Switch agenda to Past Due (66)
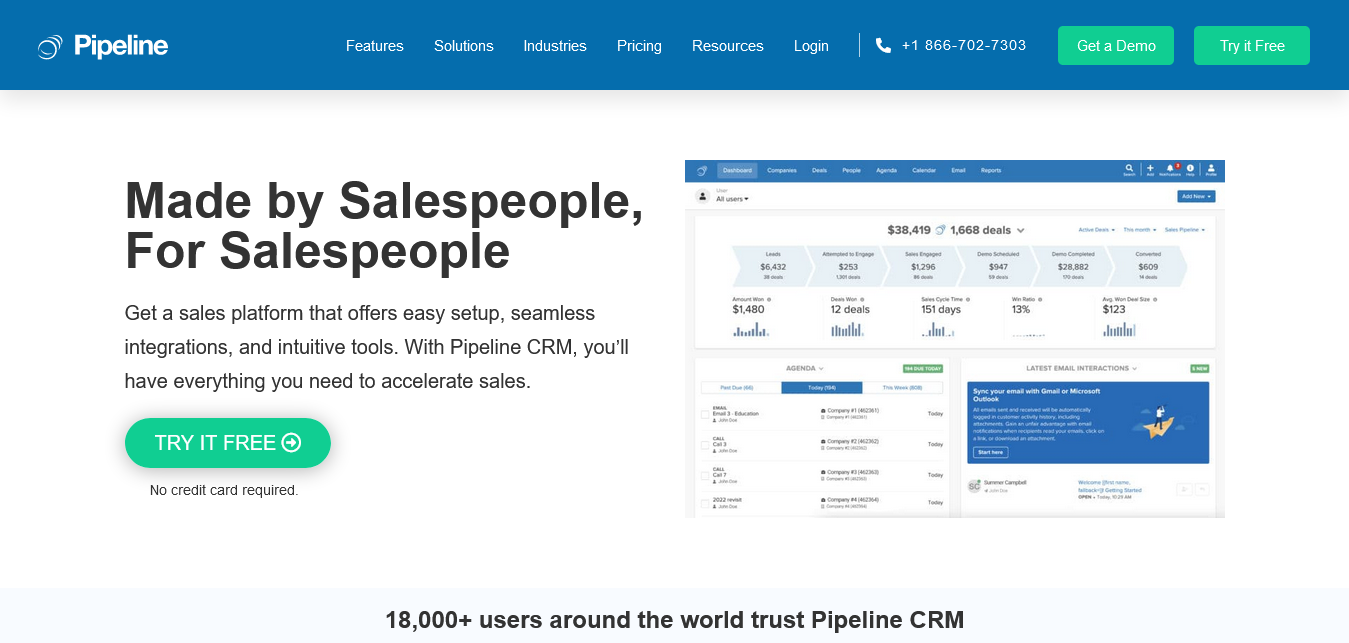Viewport: 1349px width, 643px height. pyautogui.click(x=741, y=387)
